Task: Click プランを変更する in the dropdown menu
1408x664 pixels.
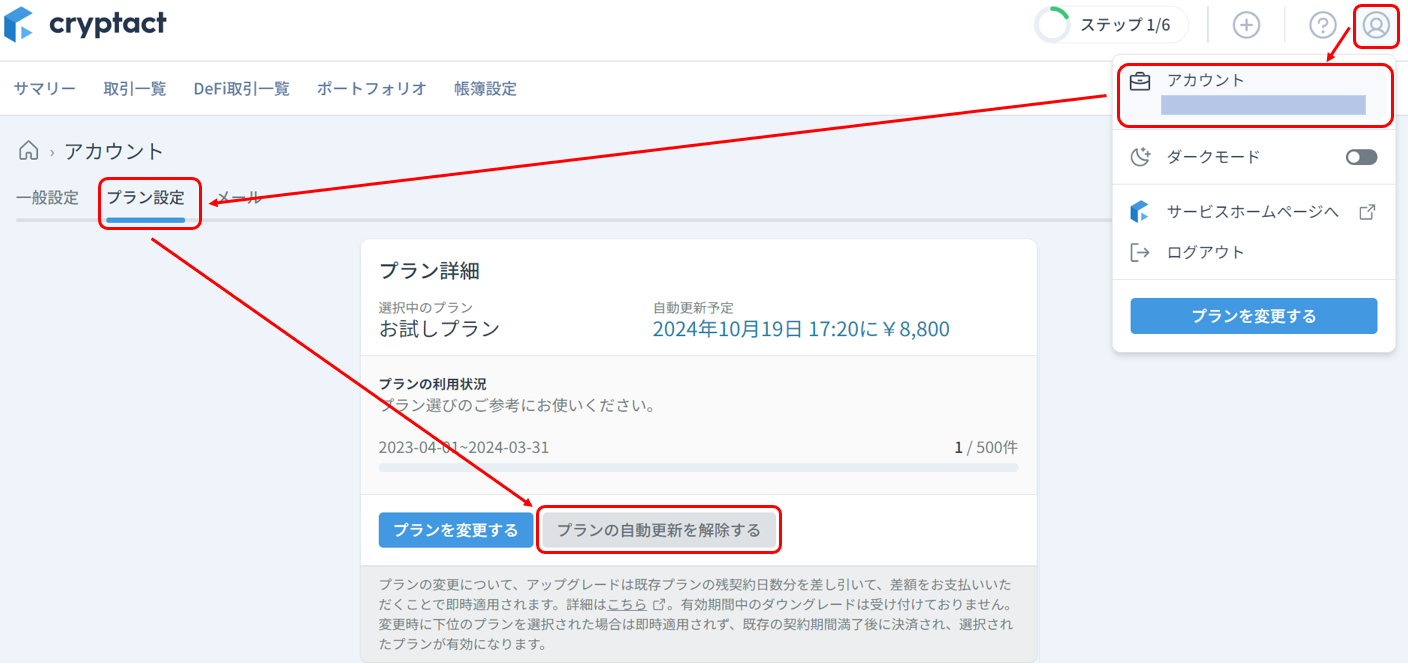Action: [1254, 316]
